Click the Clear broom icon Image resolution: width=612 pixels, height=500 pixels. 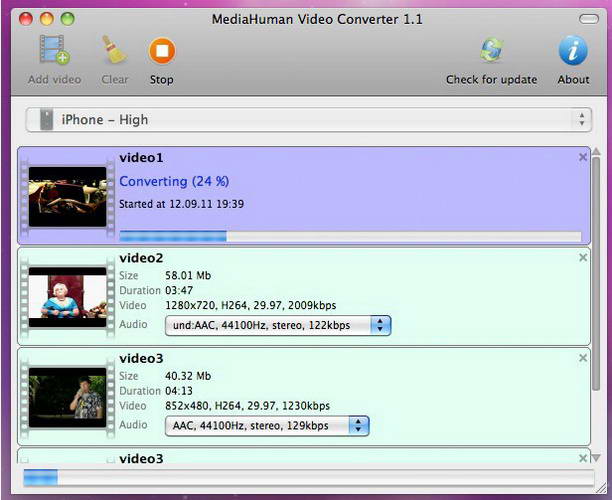[114, 50]
